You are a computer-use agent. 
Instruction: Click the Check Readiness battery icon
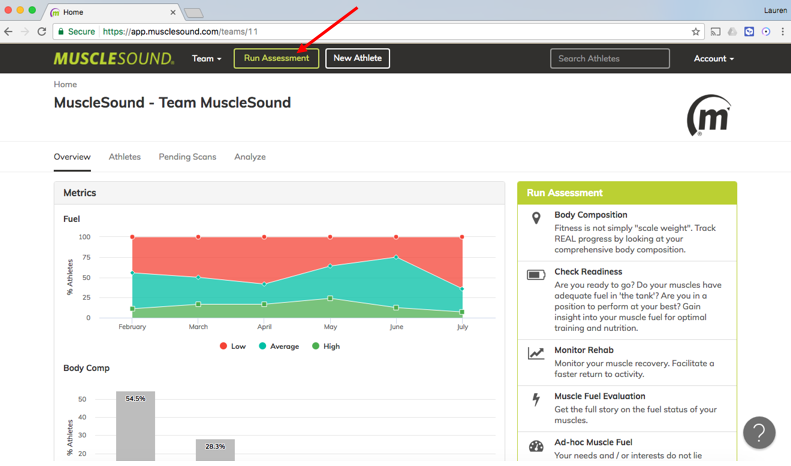536,275
